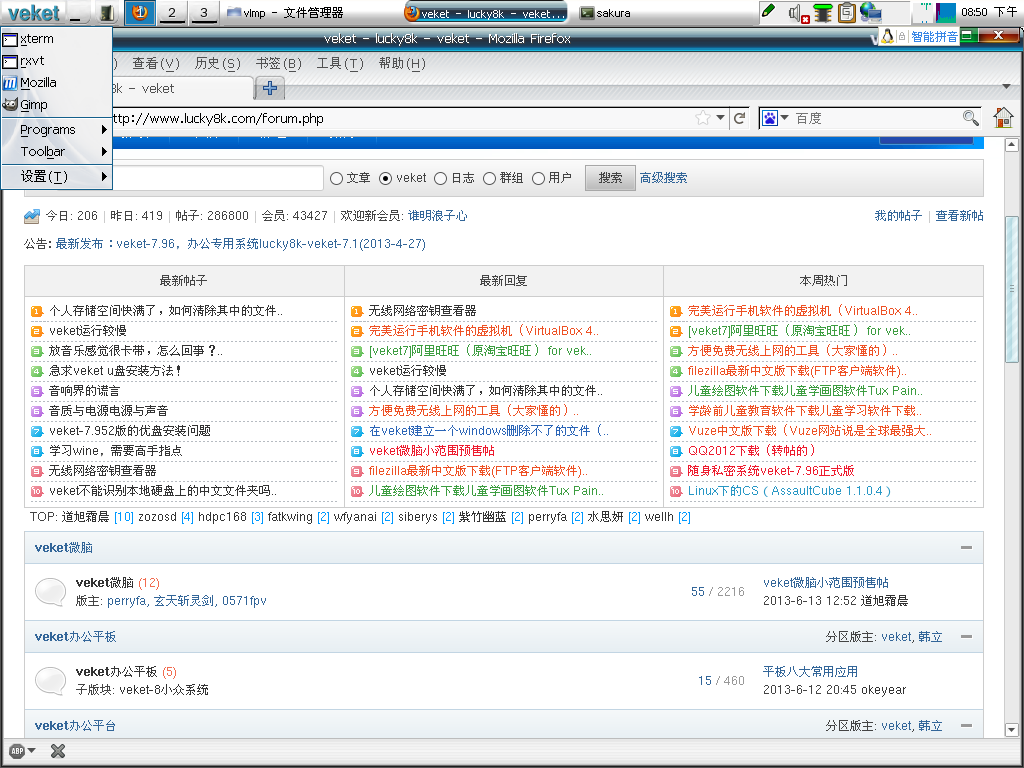
Task: Collapse the veket微脑 section
Action: (x=967, y=547)
